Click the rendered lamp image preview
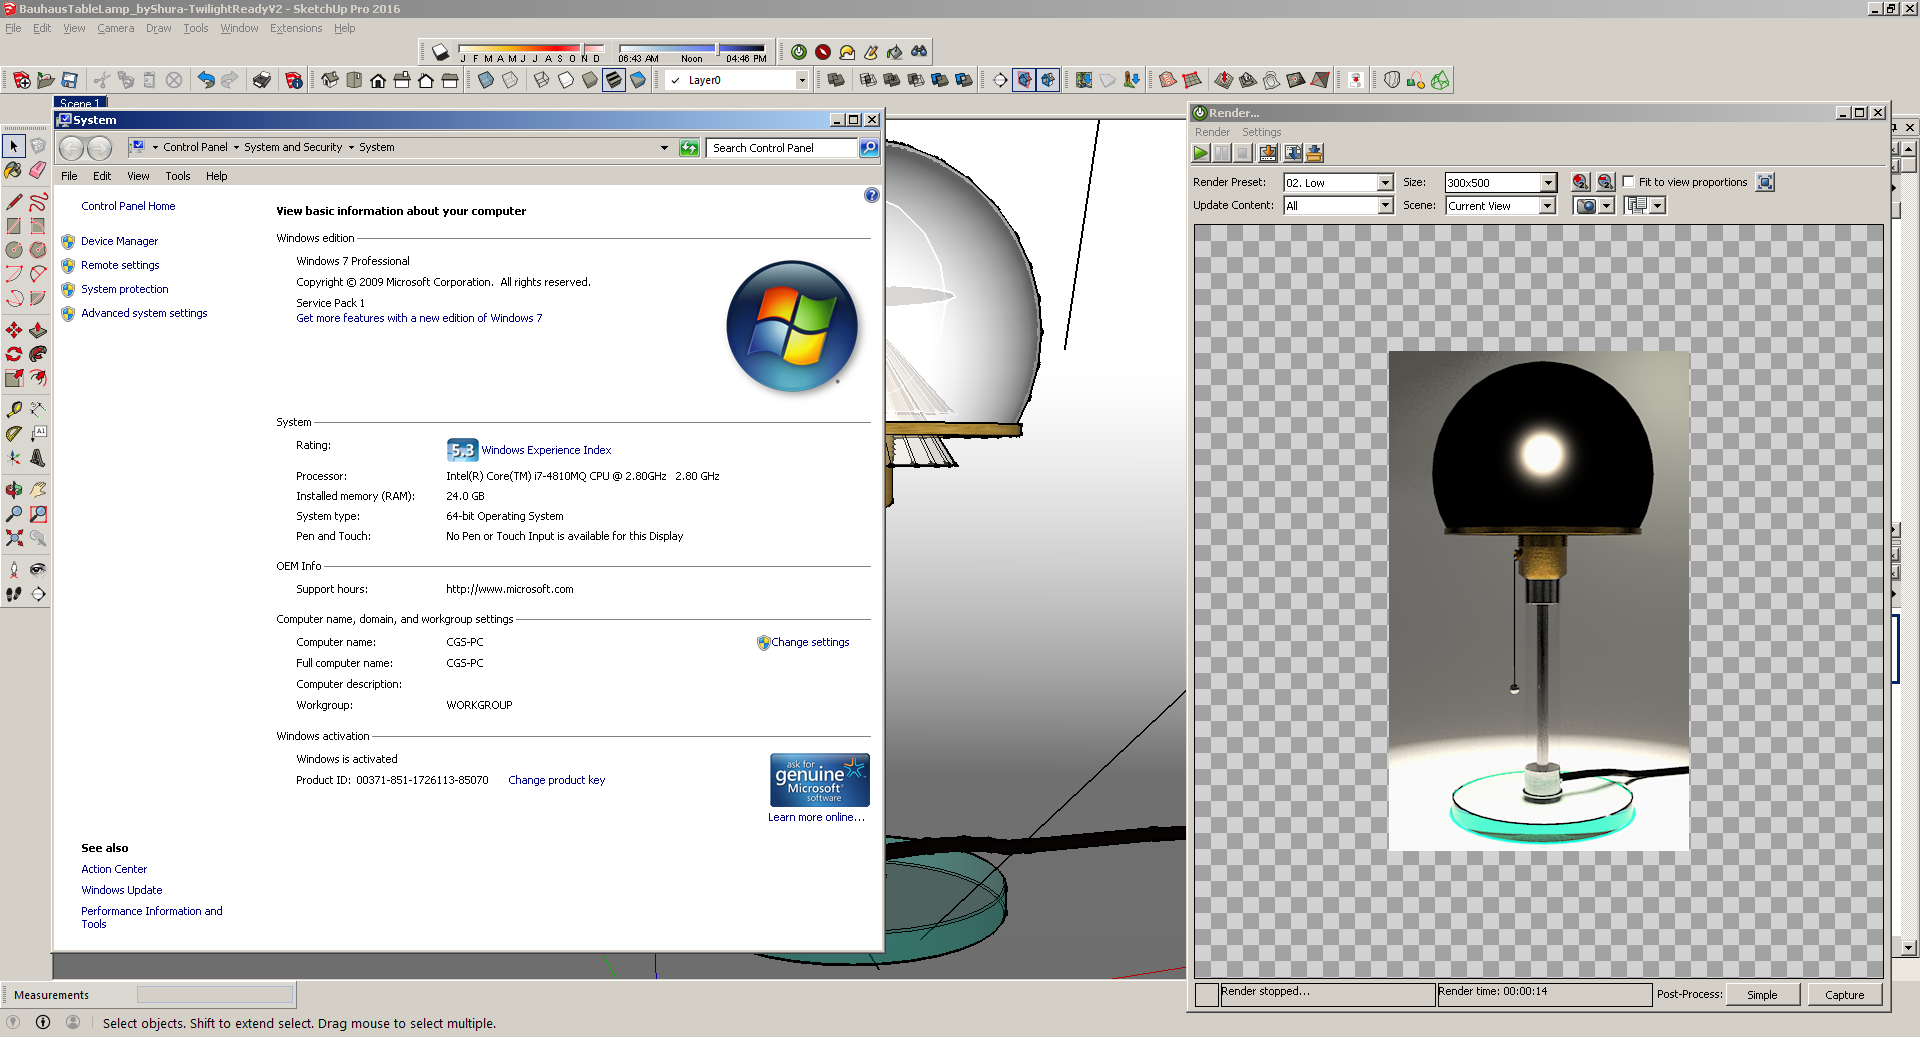Image resolution: width=1920 pixels, height=1038 pixels. [x=1538, y=601]
